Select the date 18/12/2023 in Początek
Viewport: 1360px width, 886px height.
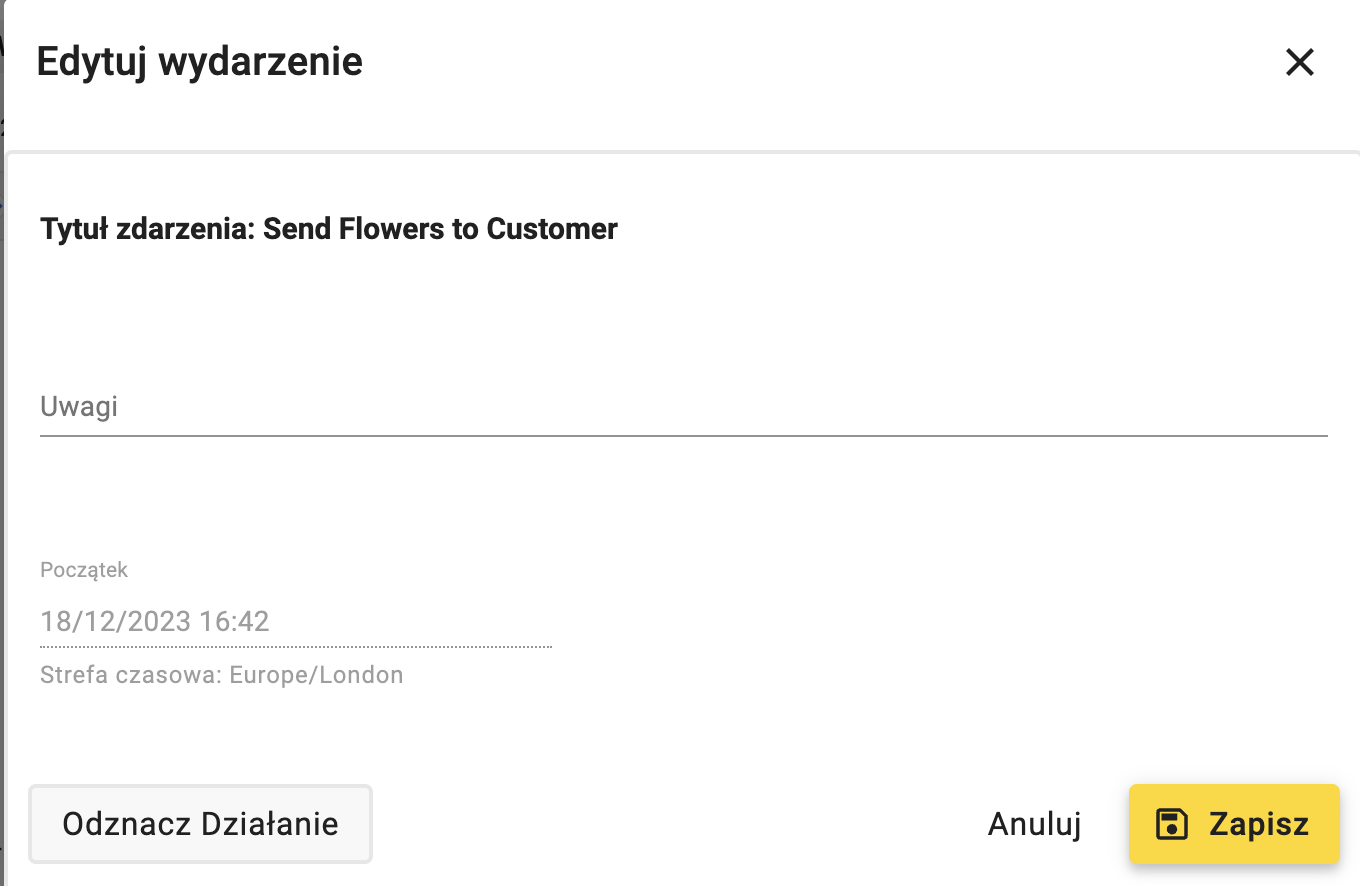pyautogui.click(x=116, y=621)
